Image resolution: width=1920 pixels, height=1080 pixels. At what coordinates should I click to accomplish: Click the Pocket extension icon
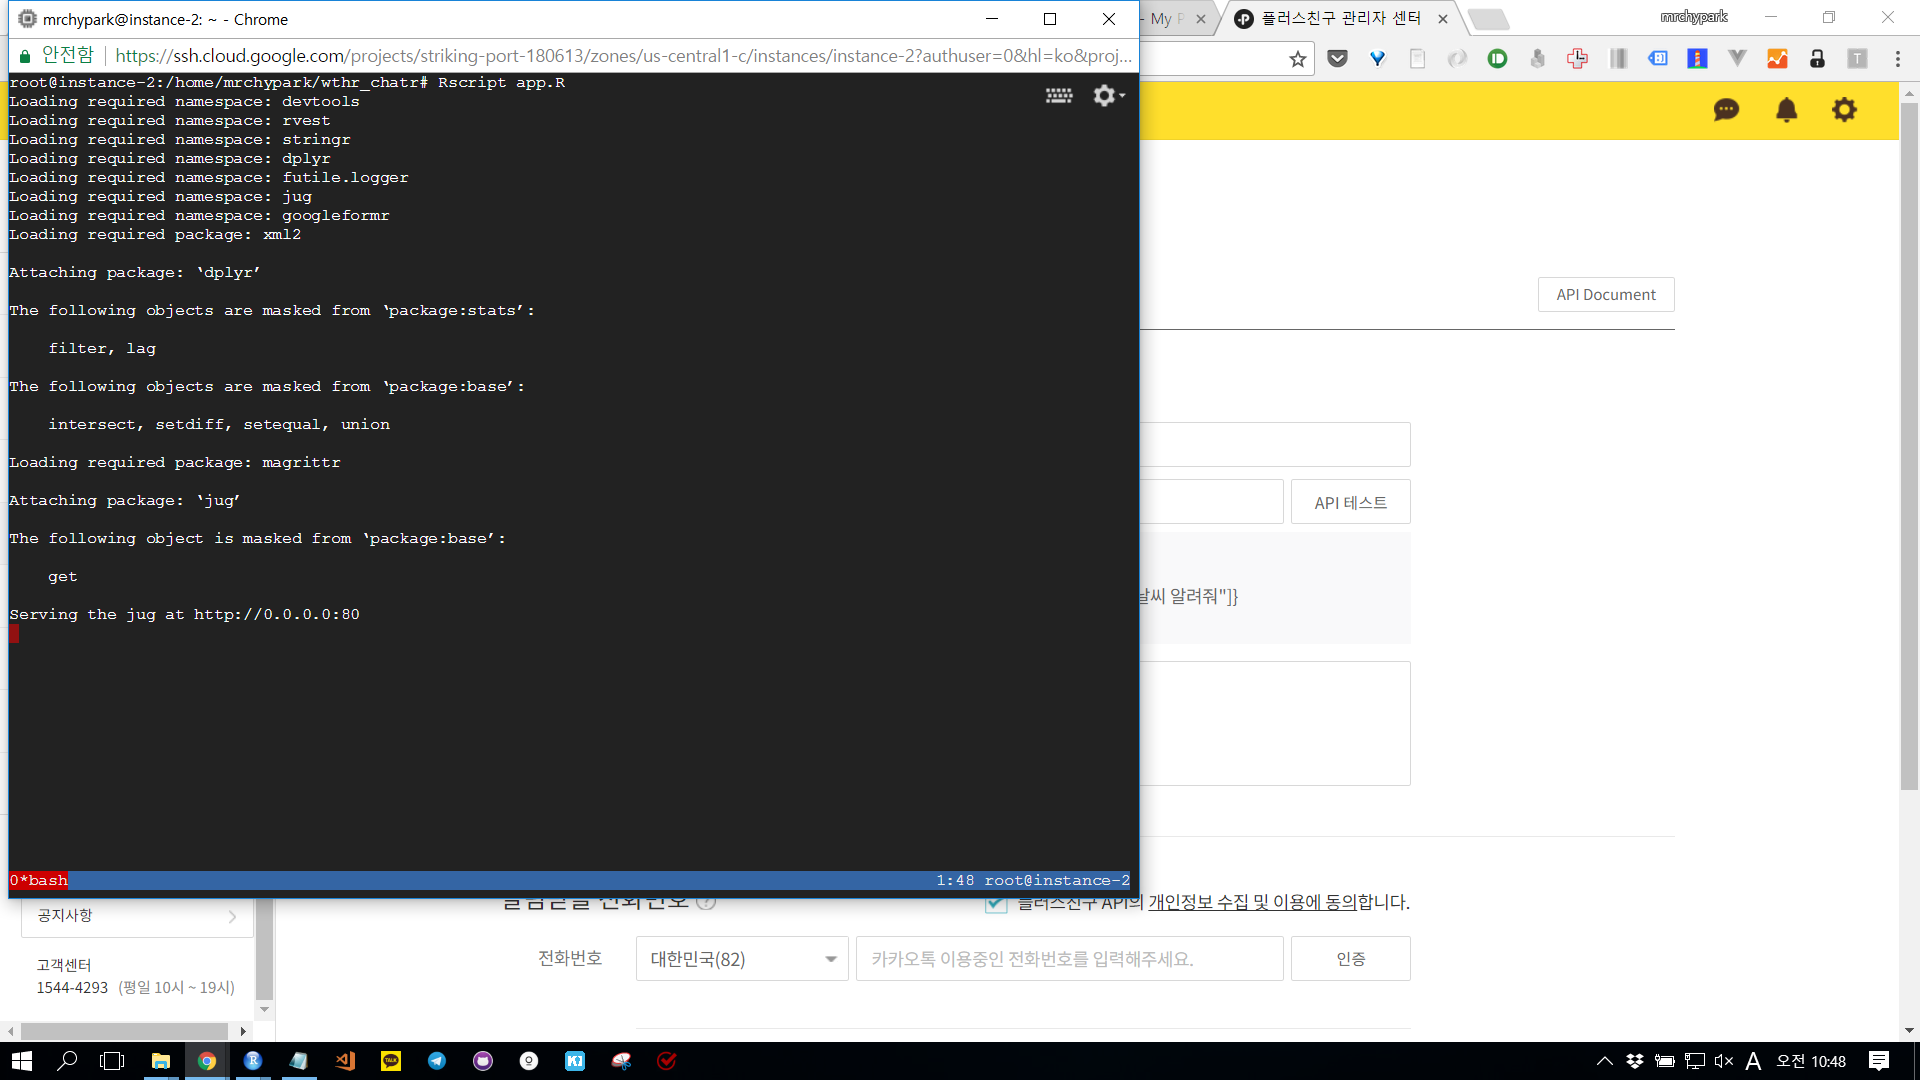point(1337,59)
